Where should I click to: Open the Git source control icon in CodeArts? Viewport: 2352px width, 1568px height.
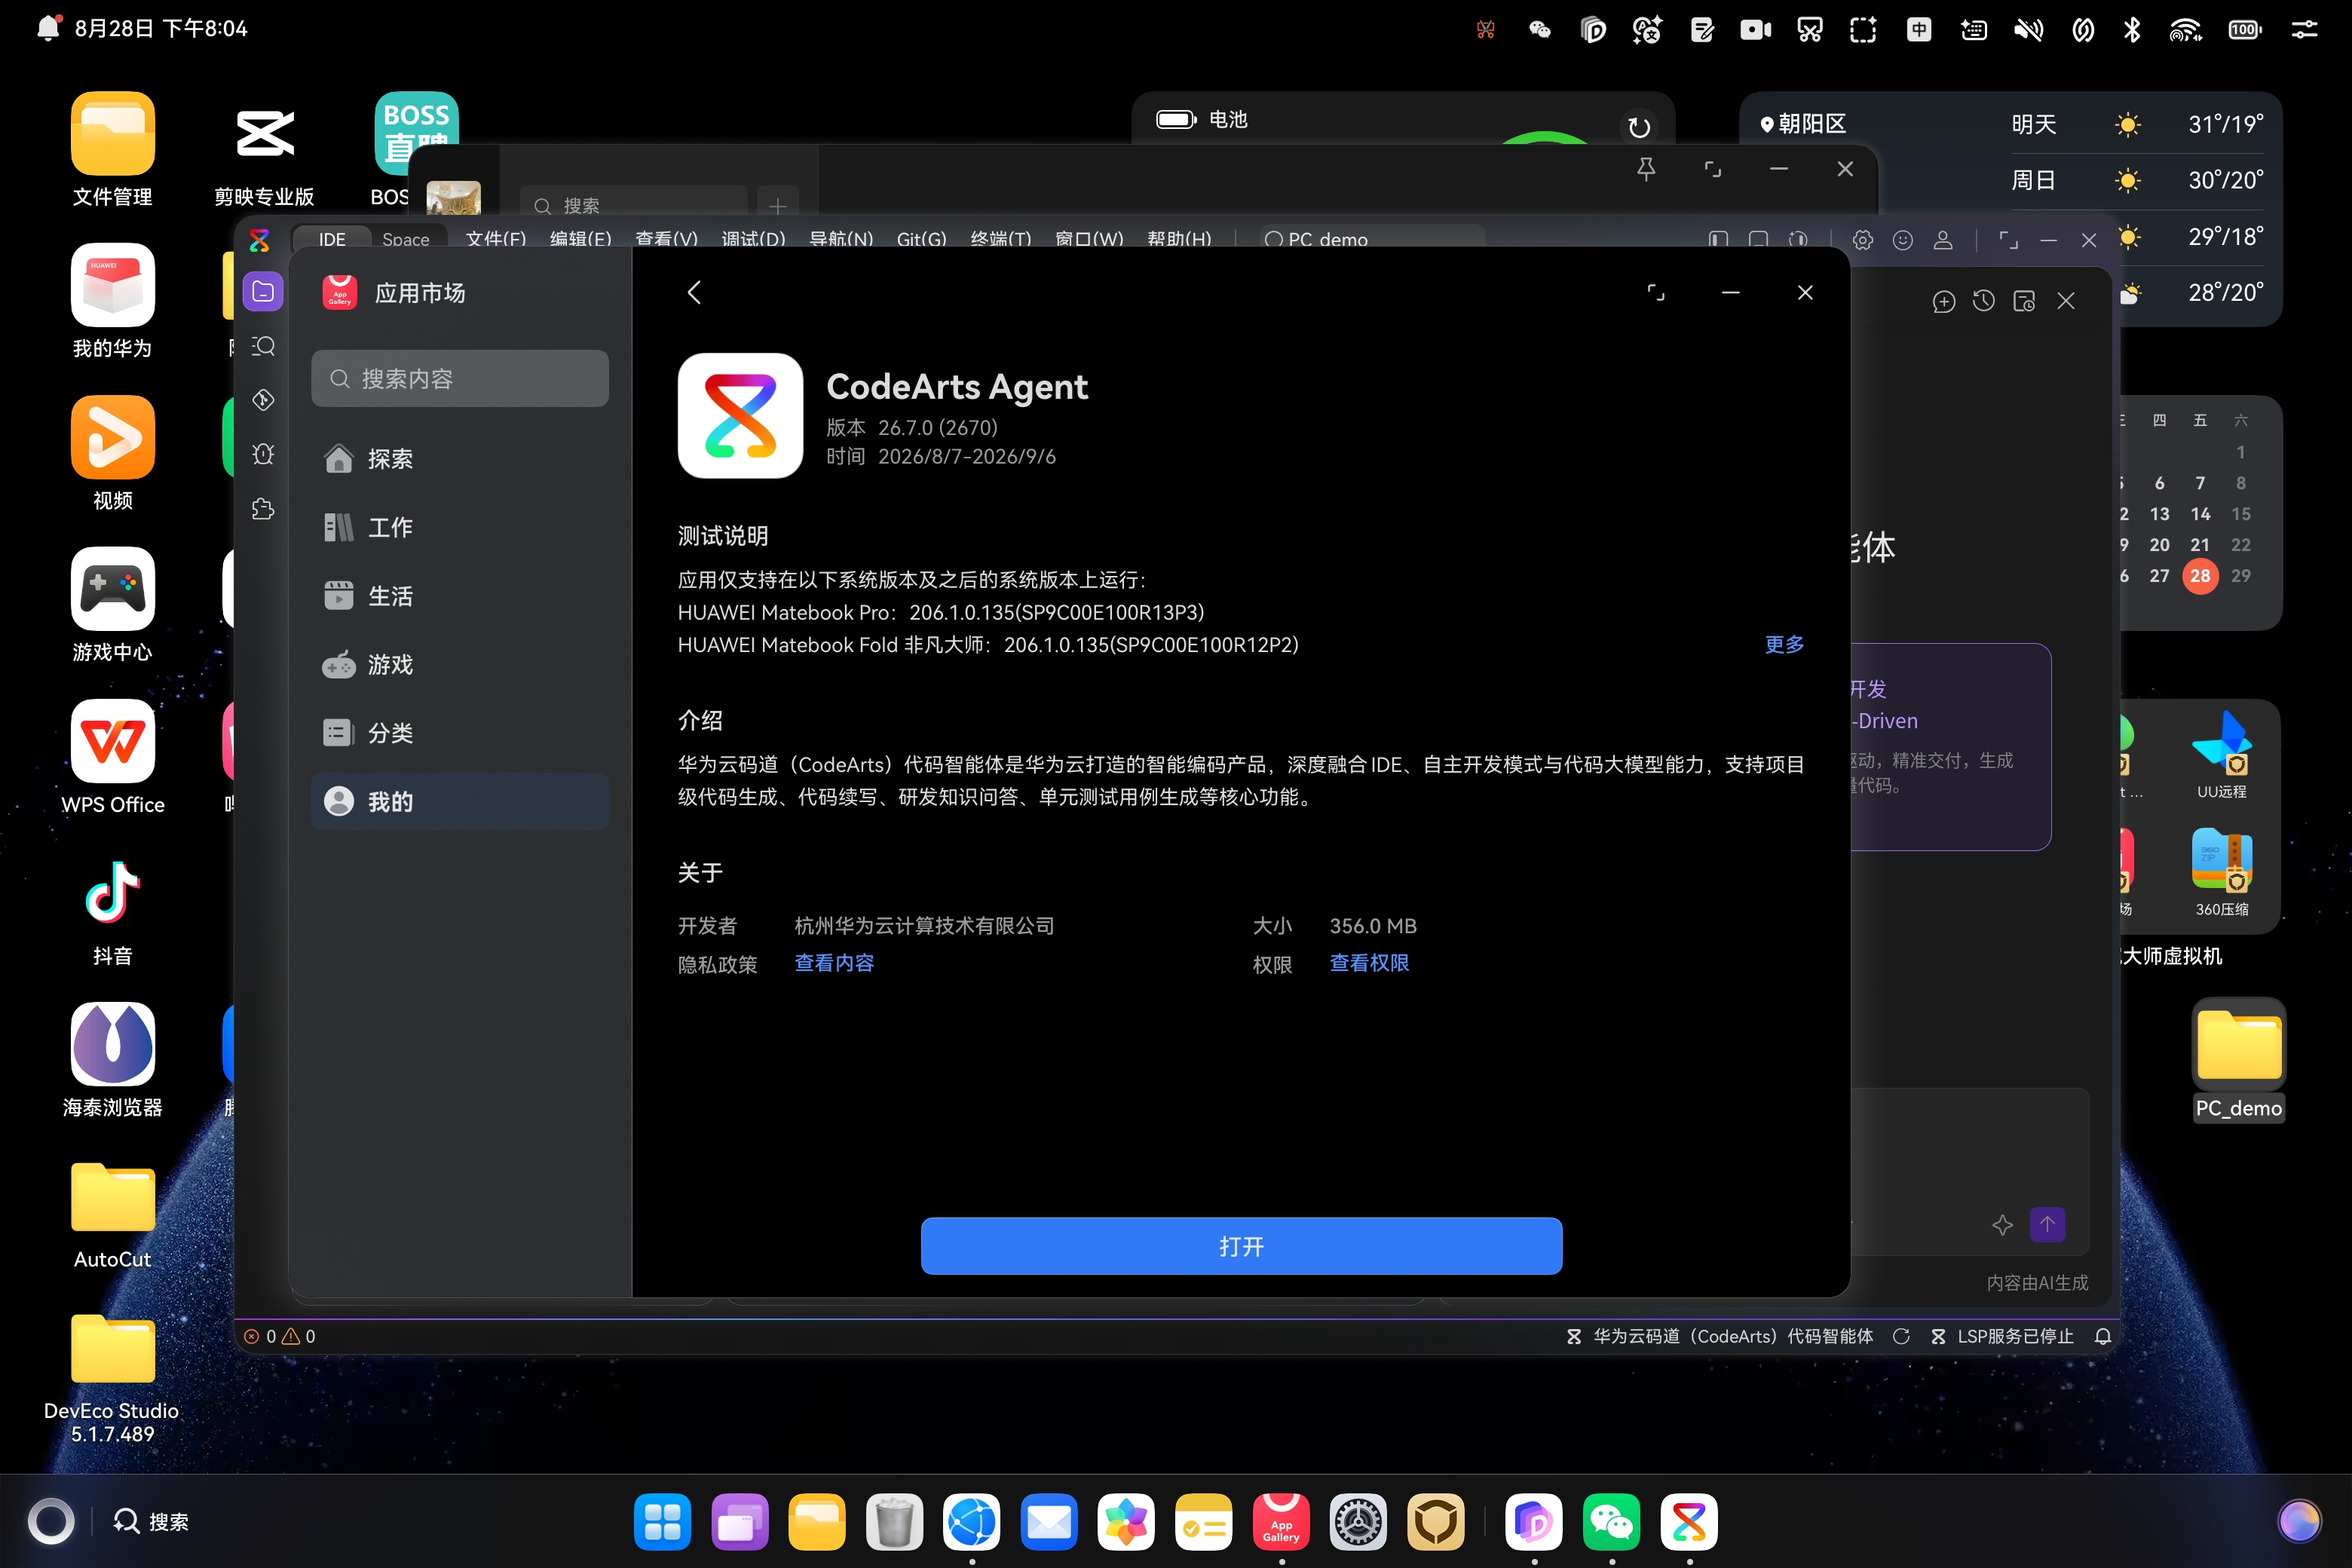coord(263,400)
